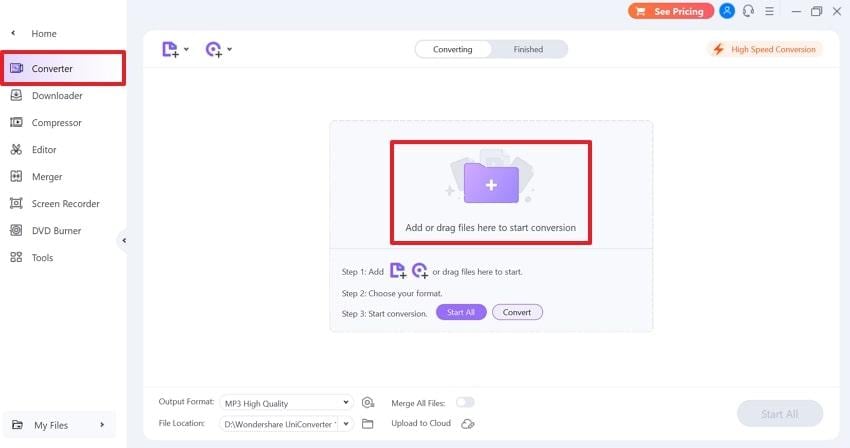Click the Converter sidebar icon
The width and height of the screenshot is (850, 448).
pos(16,68)
